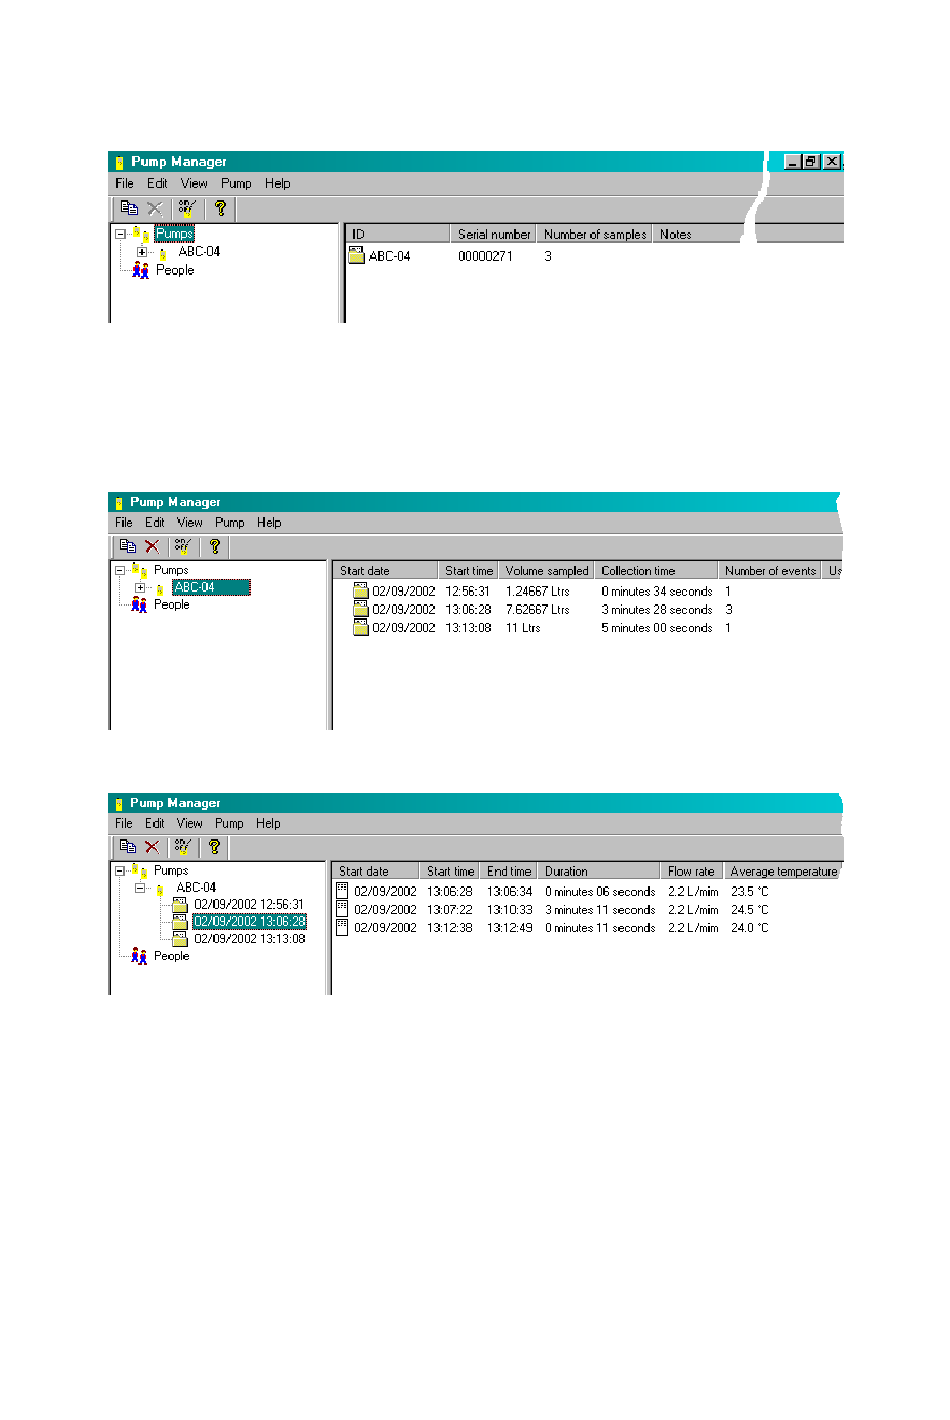Screen dimensions: 950x1420
Task: Collapse the ABC-04 node in the bottom window tree
Action: [140, 888]
